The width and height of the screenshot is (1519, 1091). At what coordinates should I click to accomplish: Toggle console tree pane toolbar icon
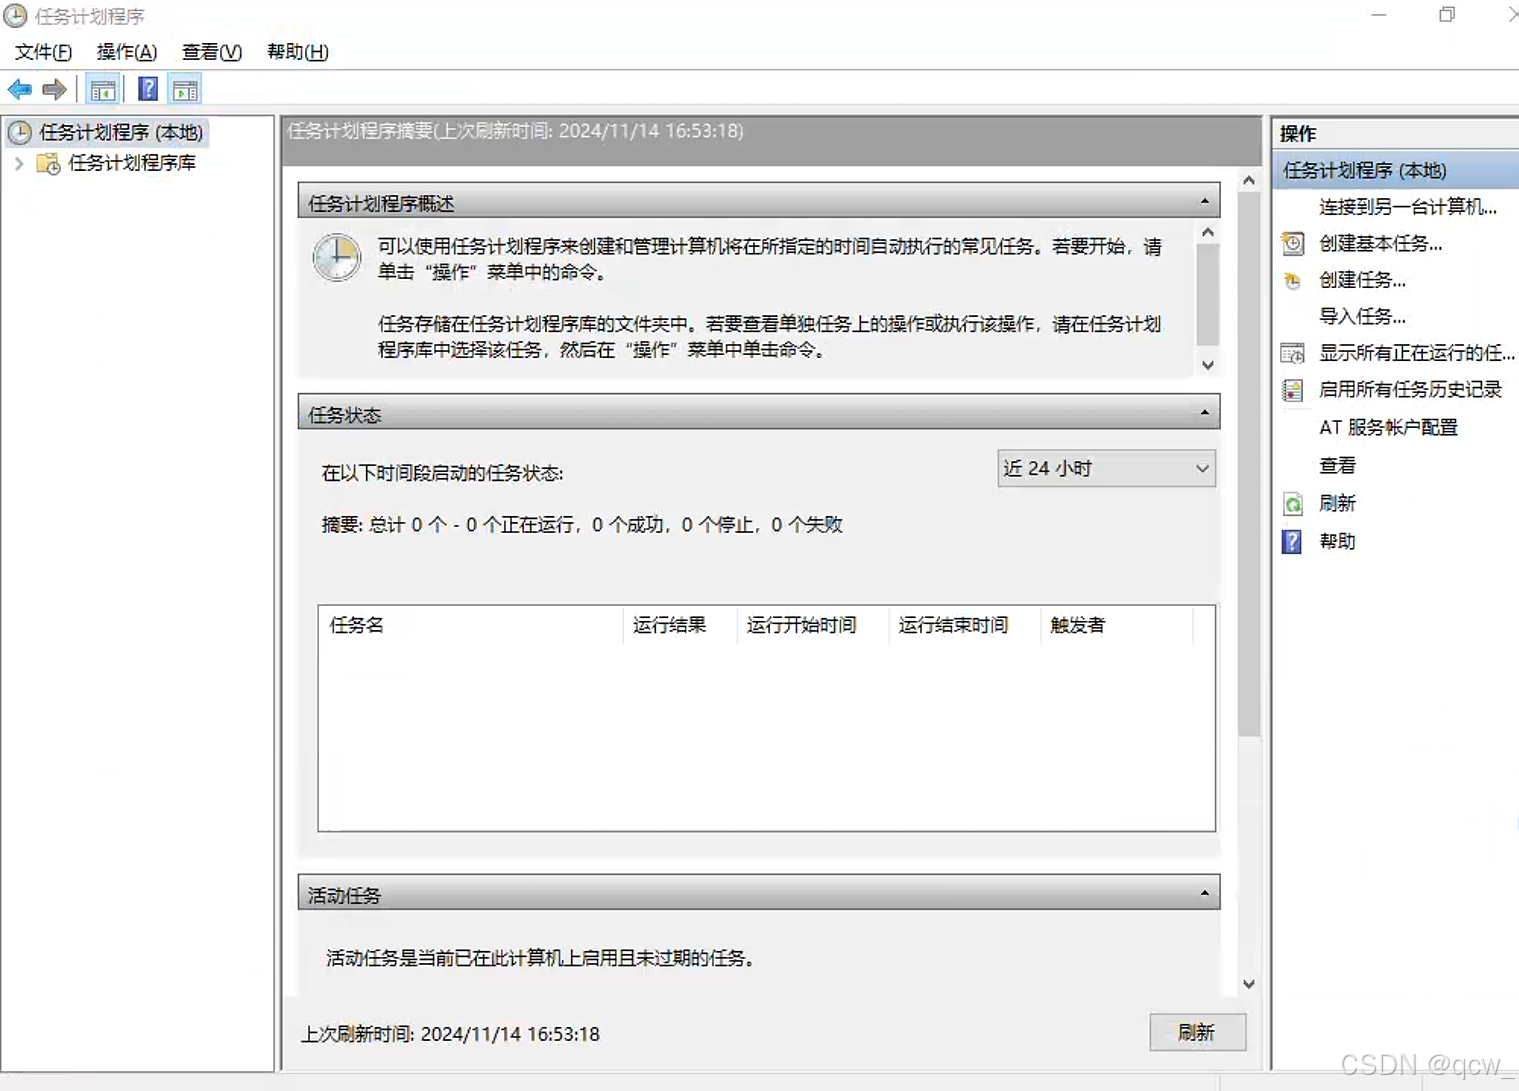[102, 90]
